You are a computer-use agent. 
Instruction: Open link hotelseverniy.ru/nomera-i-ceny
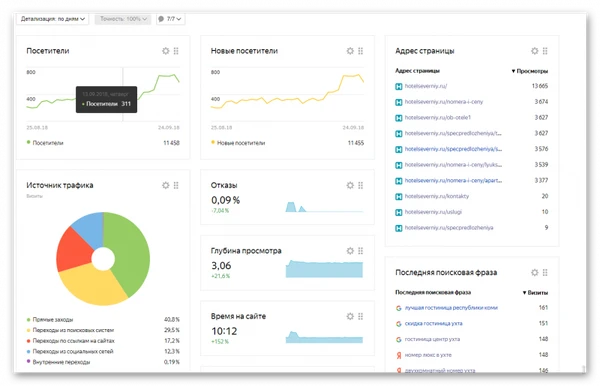(x=444, y=102)
